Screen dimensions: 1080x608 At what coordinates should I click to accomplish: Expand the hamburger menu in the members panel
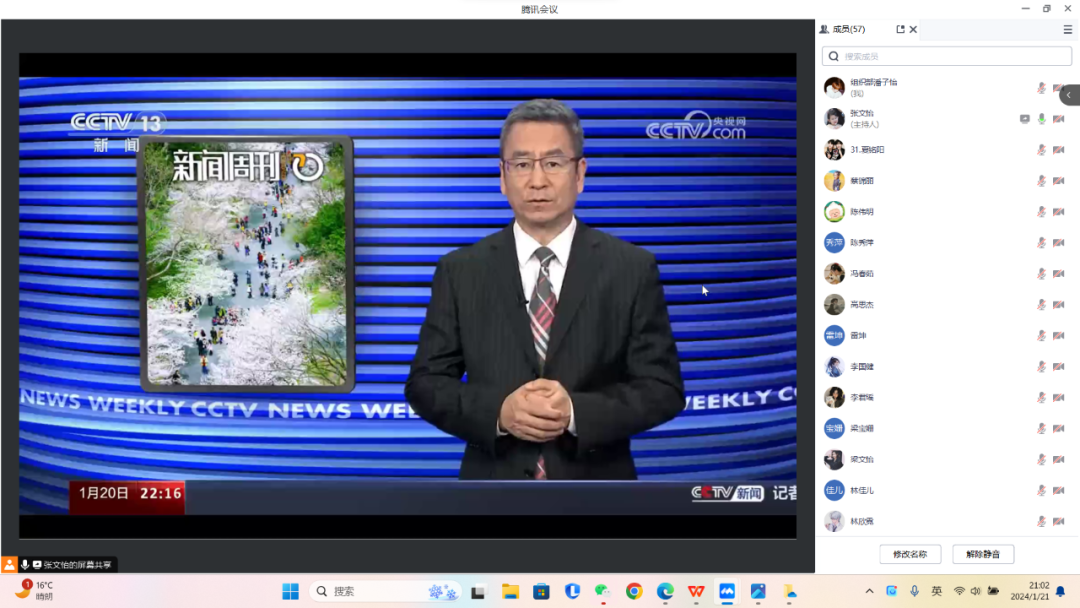point(1068,29)
